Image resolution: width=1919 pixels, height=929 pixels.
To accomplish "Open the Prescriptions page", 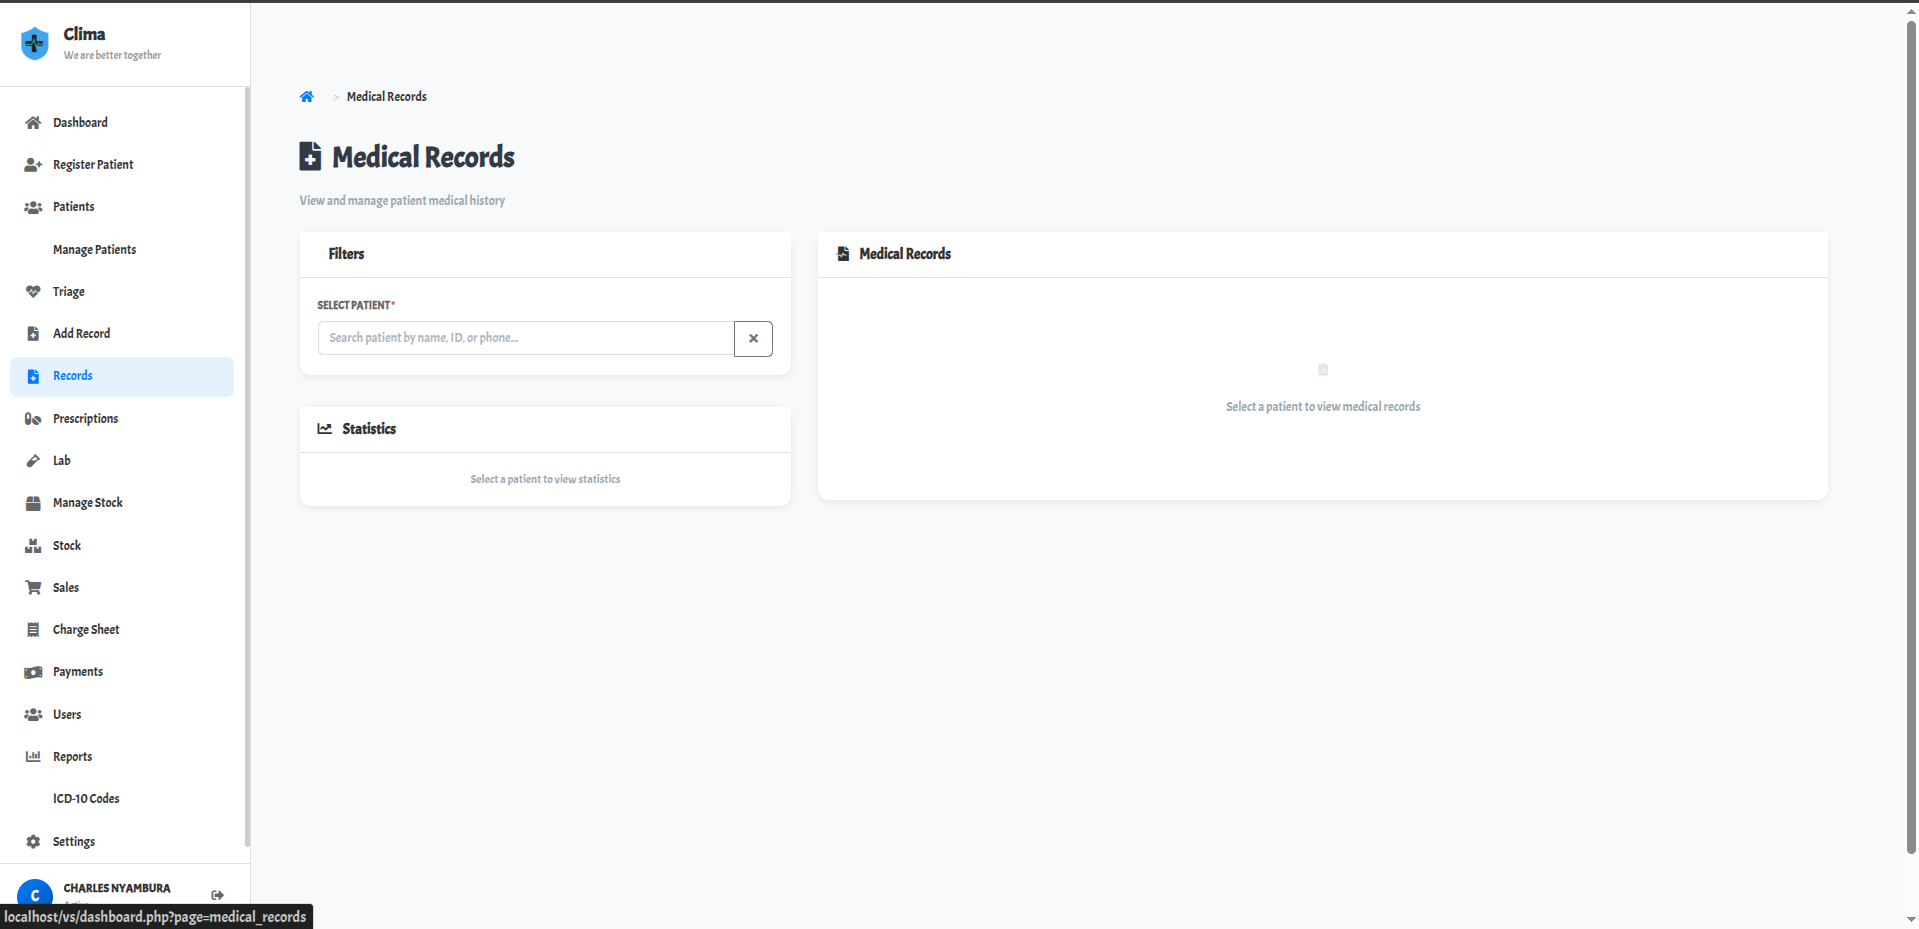I will click(x=122, y=419).
